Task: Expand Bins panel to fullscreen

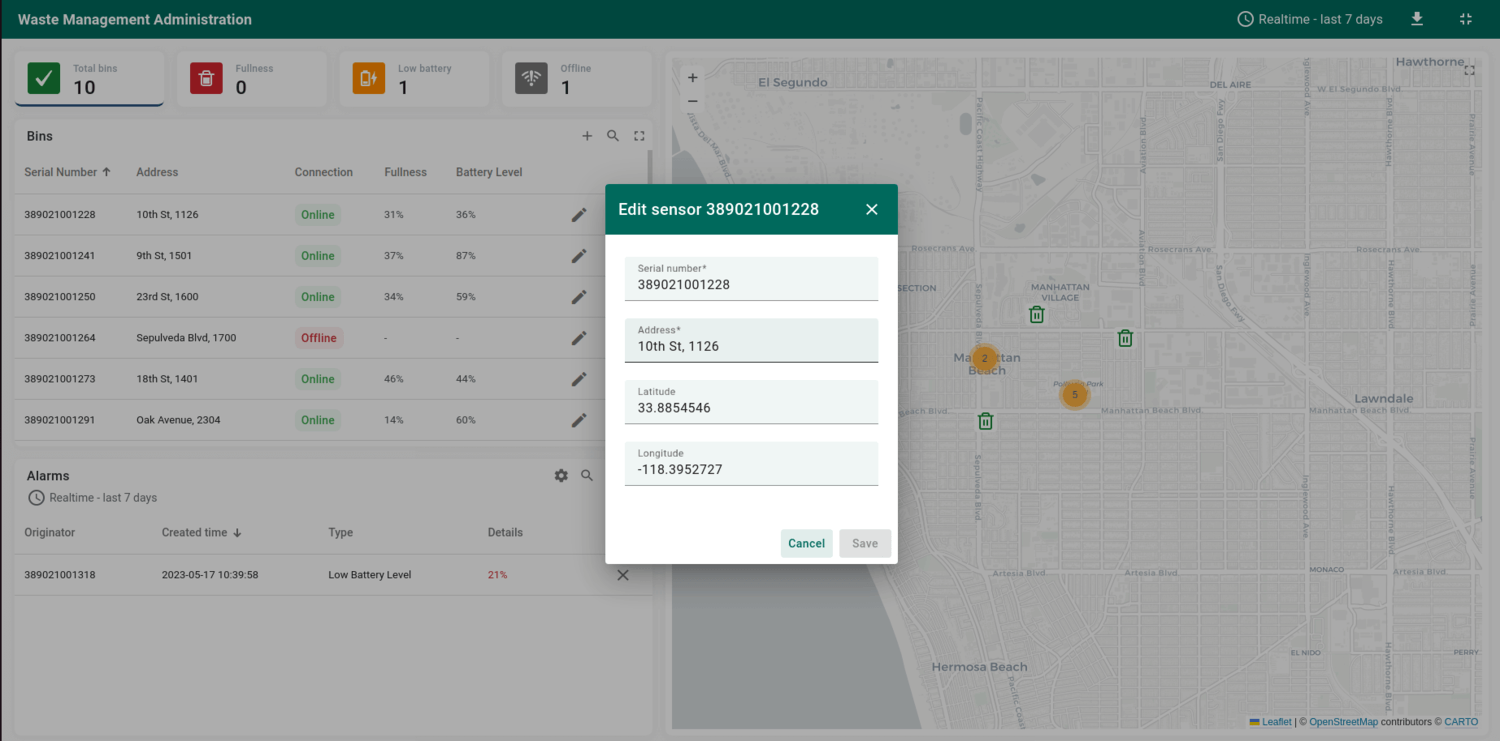Action: 639,136
